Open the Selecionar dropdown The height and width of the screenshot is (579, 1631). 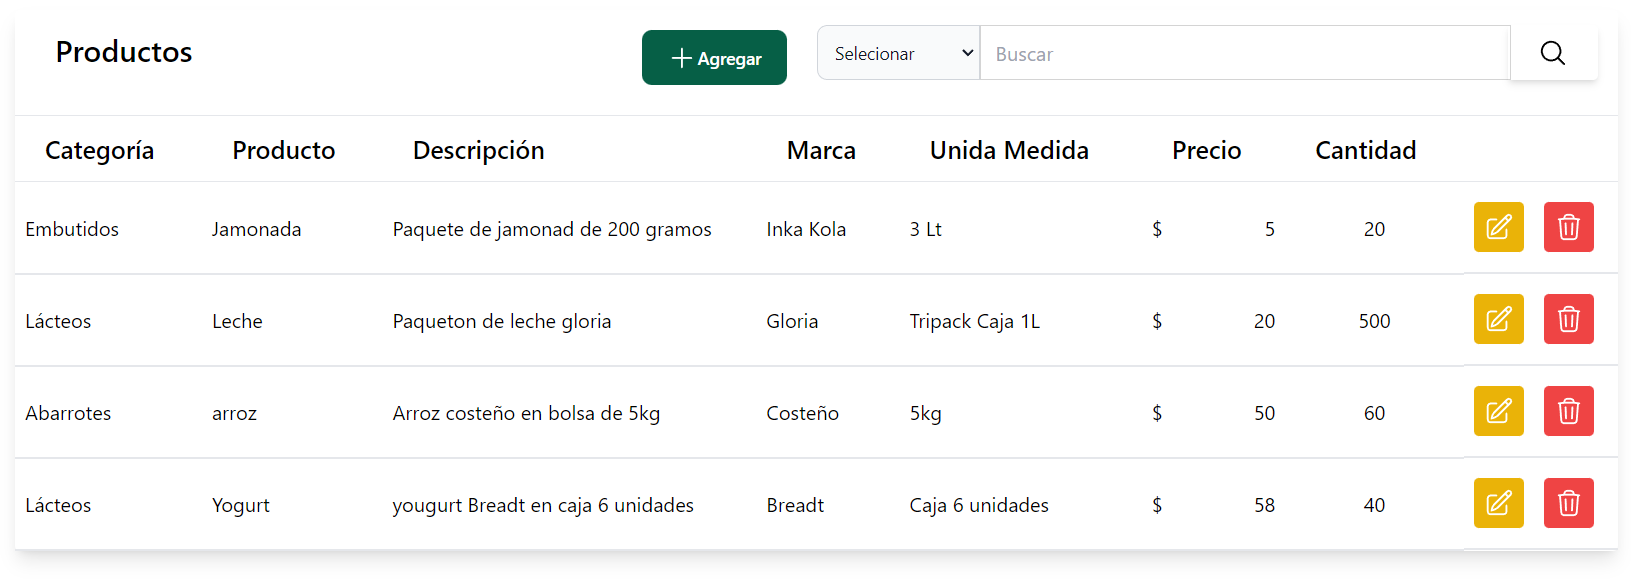pos(898,53)
